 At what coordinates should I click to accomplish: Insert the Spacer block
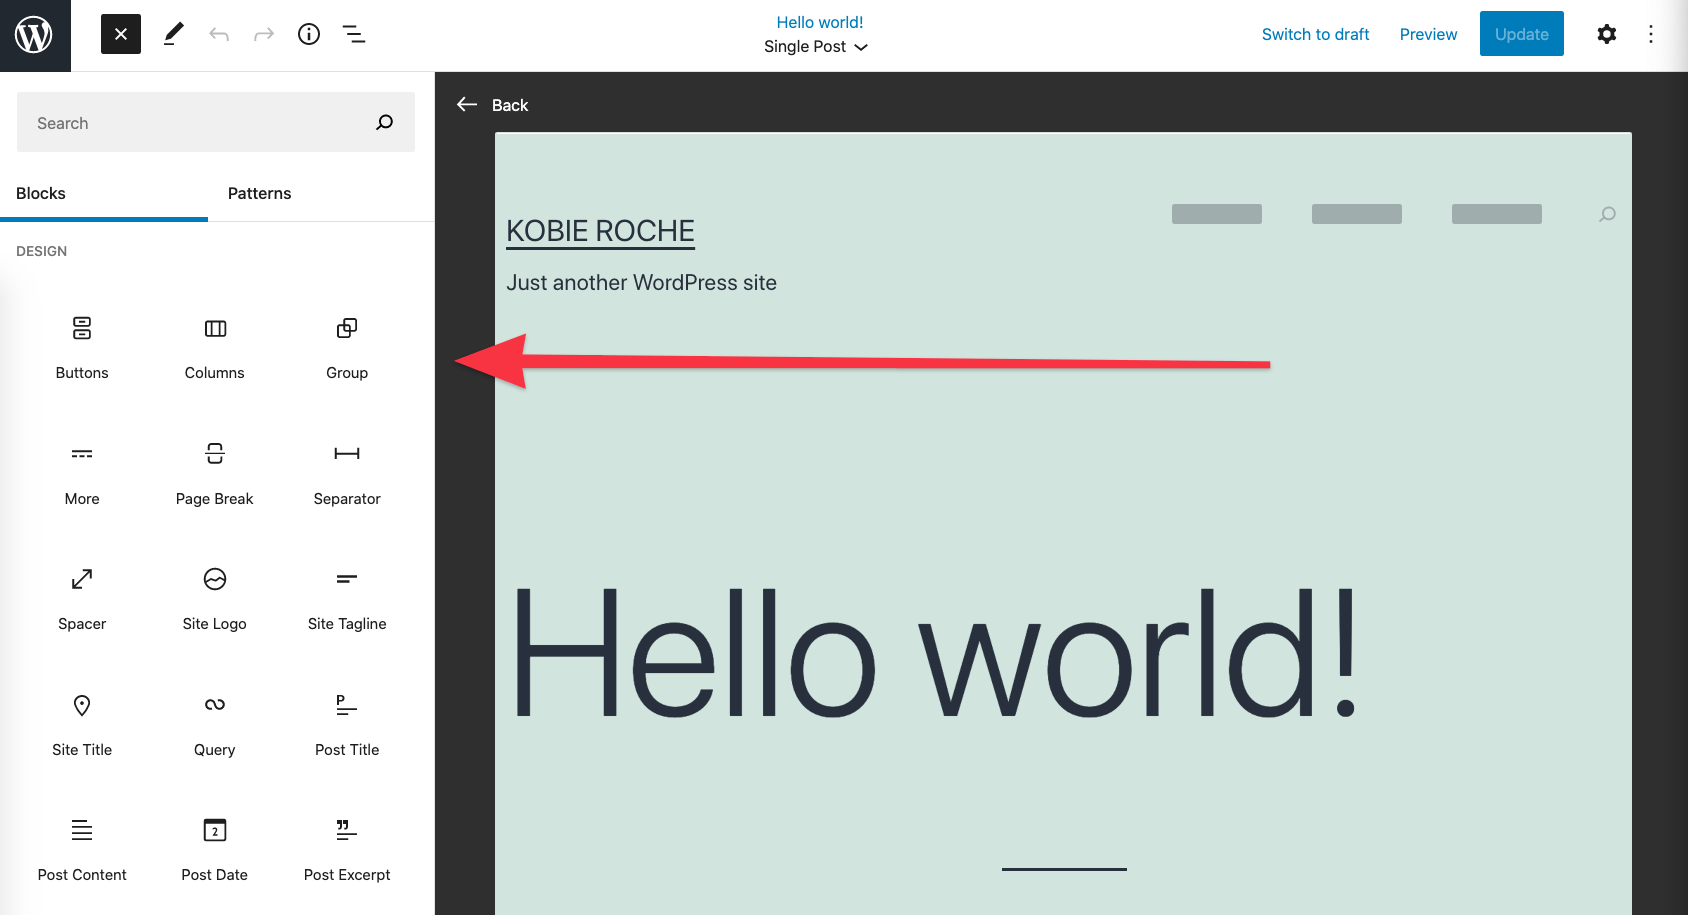pyautogui.click(x=82, y=599)
